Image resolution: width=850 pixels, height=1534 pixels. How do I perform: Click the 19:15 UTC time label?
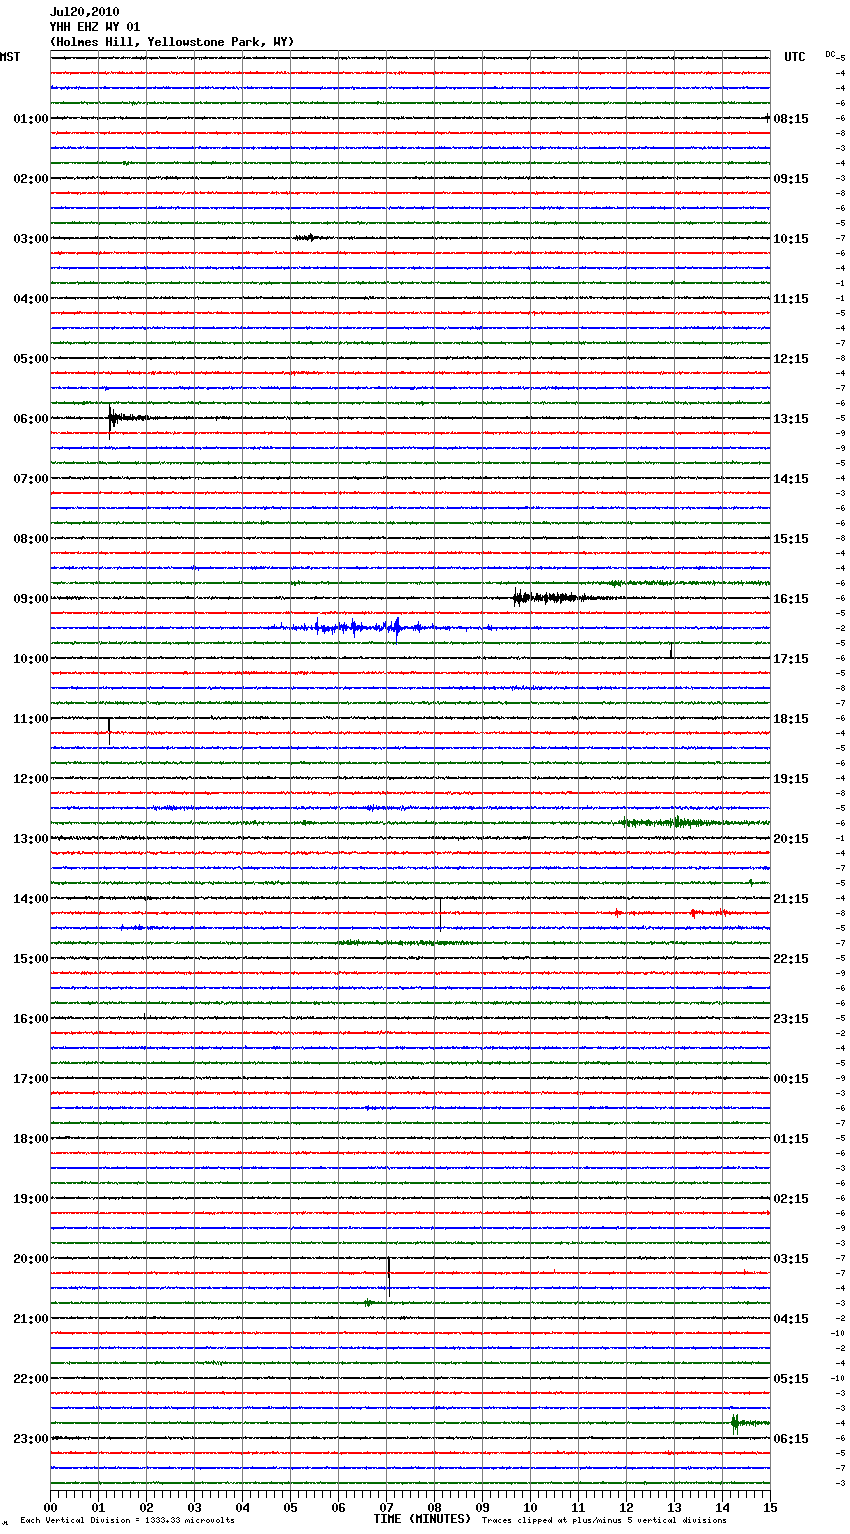pyautogui.click(x=791, y=779)
